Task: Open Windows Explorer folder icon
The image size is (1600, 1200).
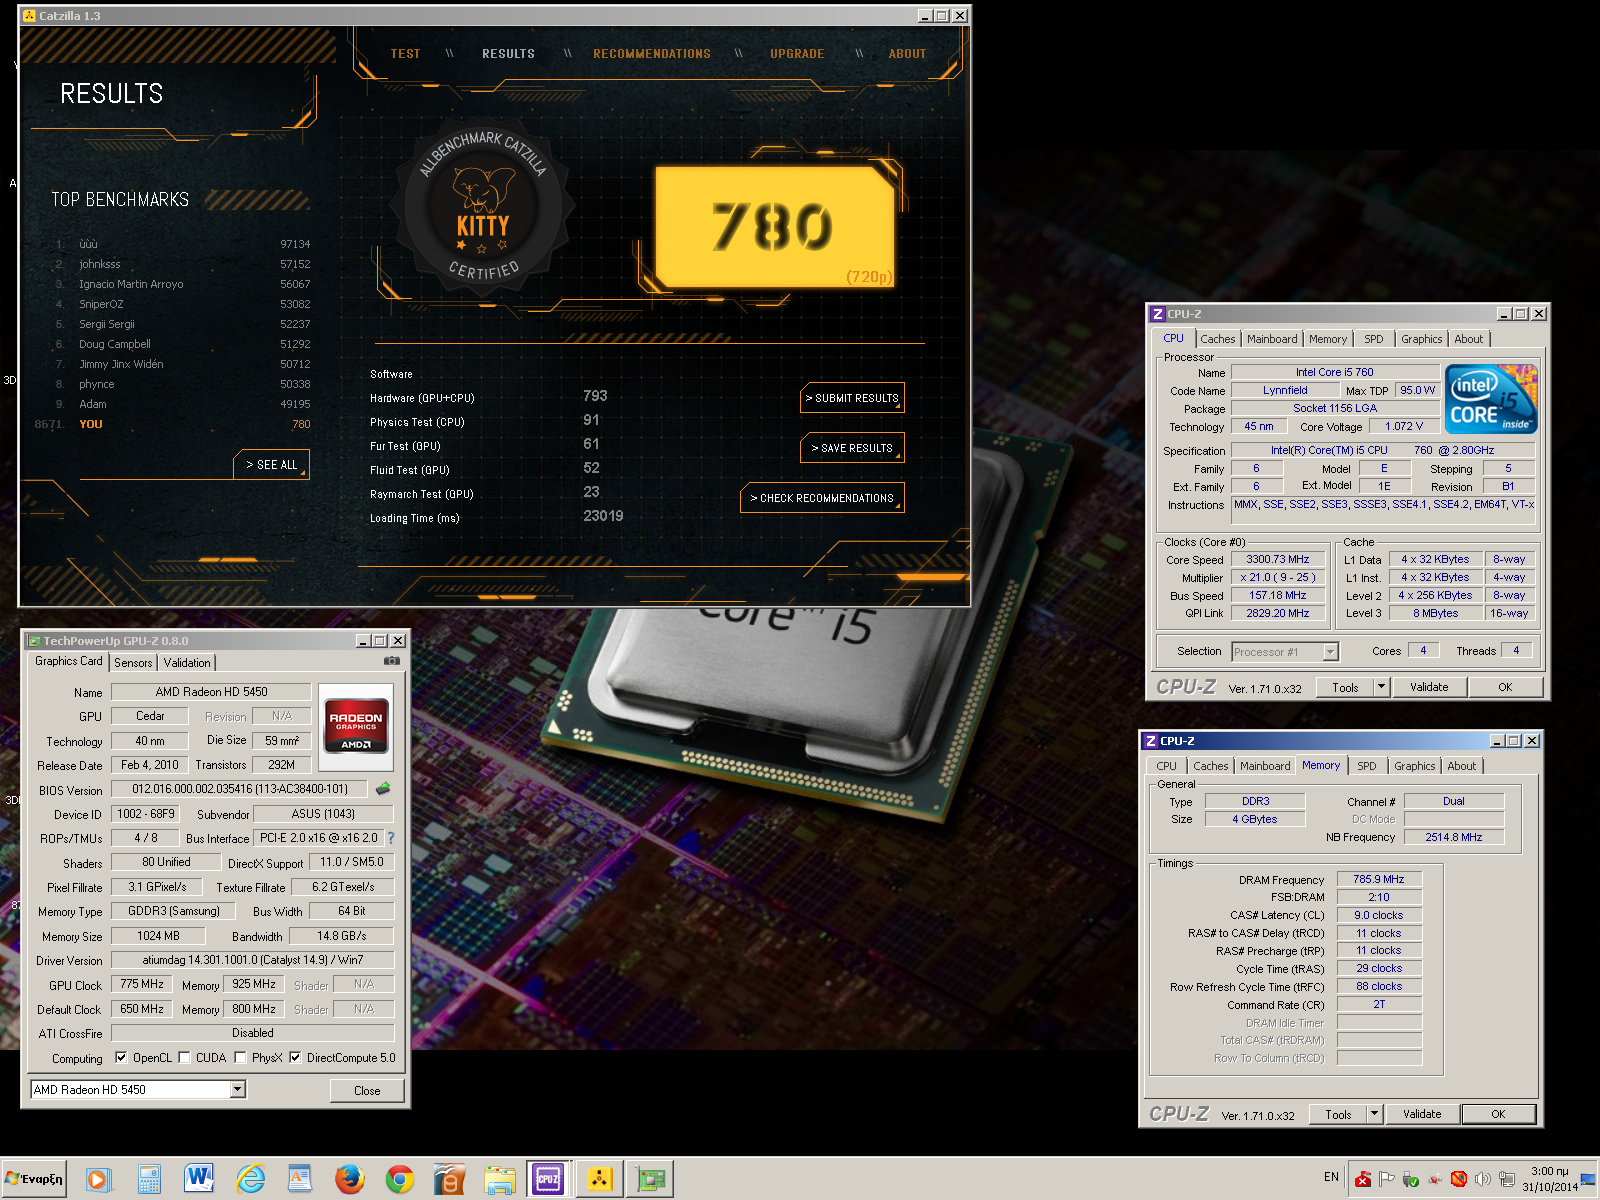Action: (x=500, y=1180)
